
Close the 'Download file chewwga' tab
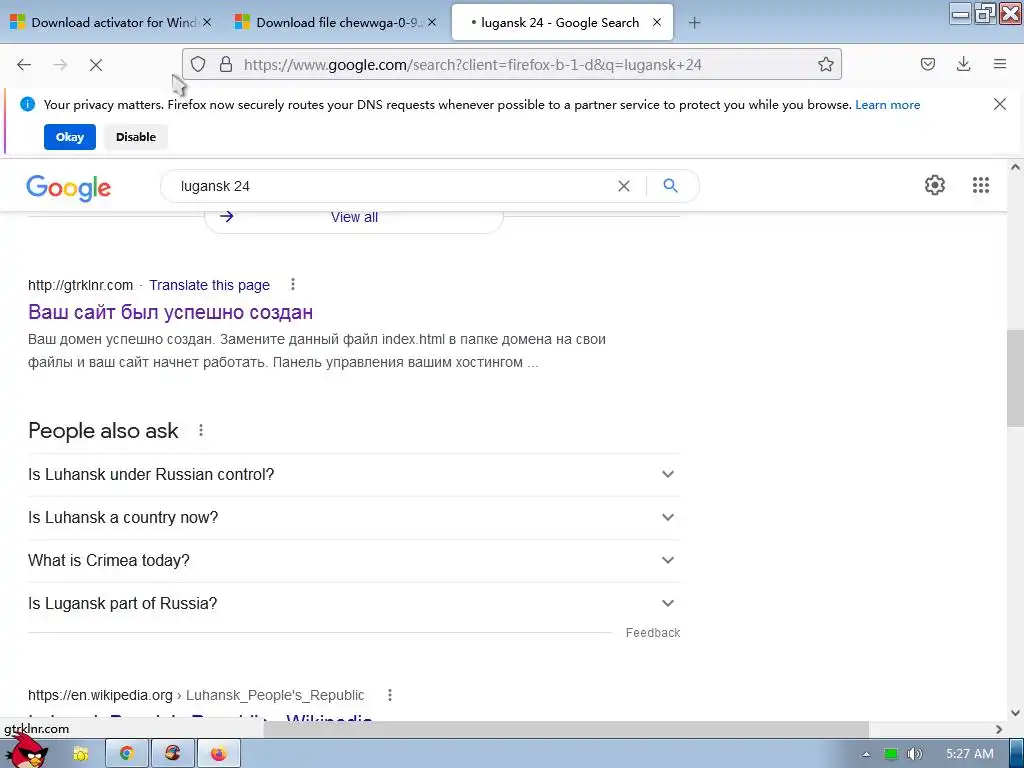point(432,22)
